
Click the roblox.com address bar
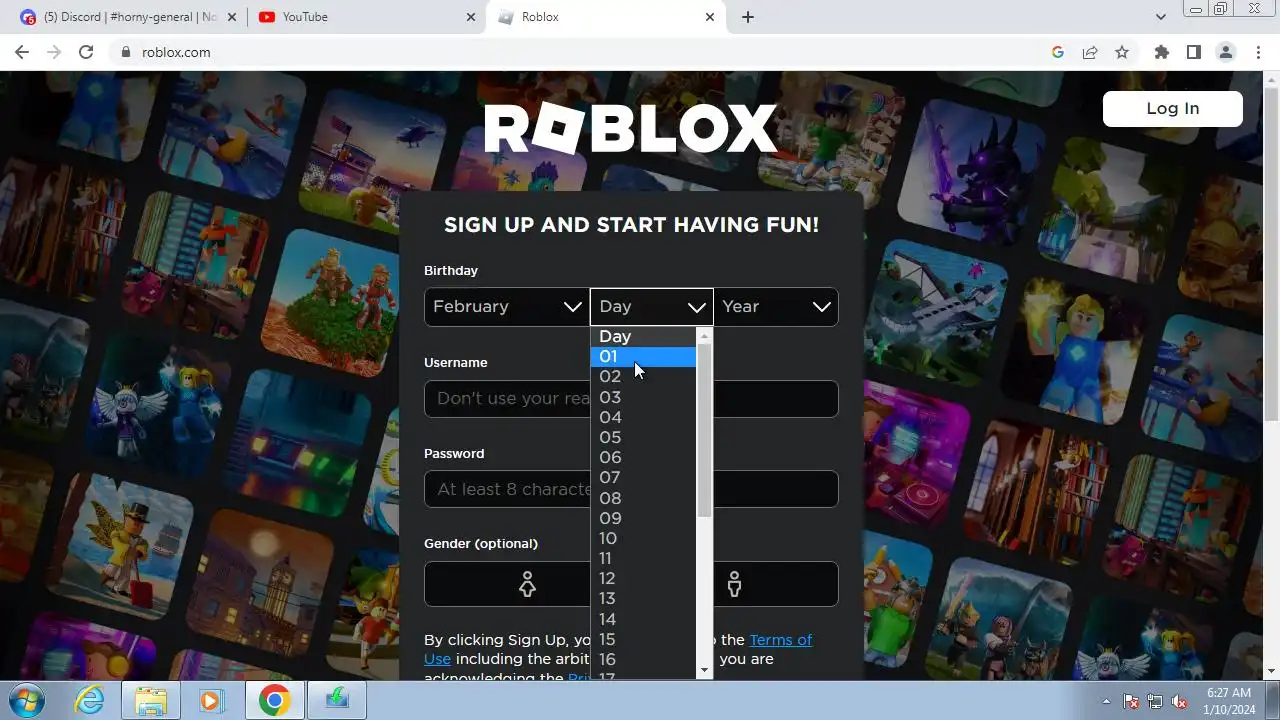click(x=580, y=52)
